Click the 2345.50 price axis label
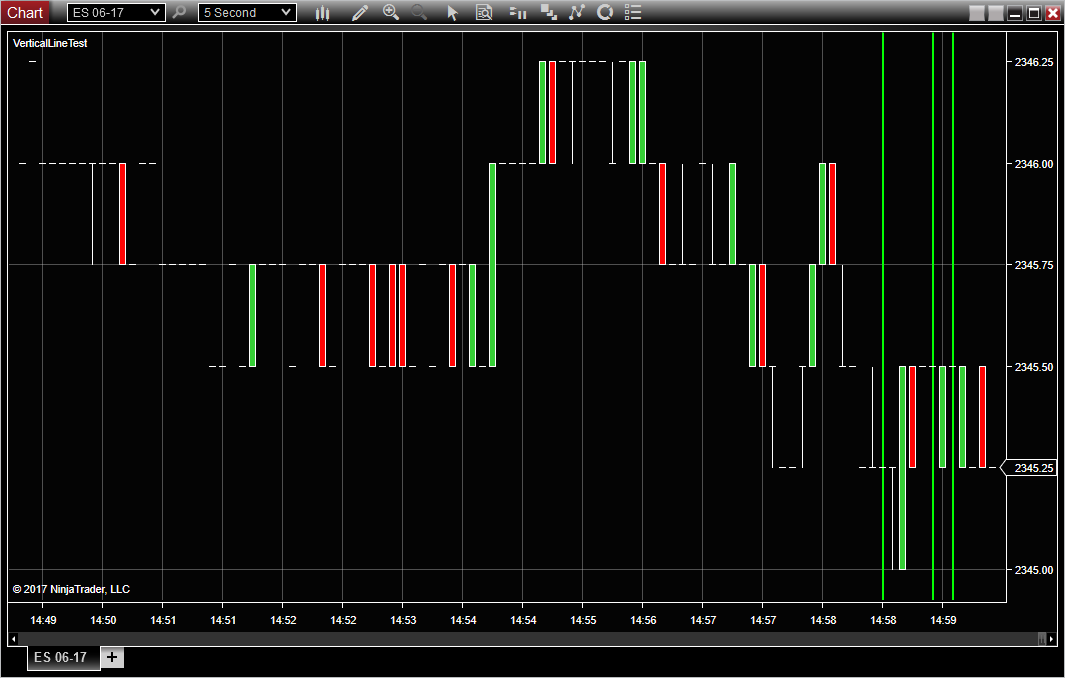This screenshot has width=1065, height=678. point(1034,367)
